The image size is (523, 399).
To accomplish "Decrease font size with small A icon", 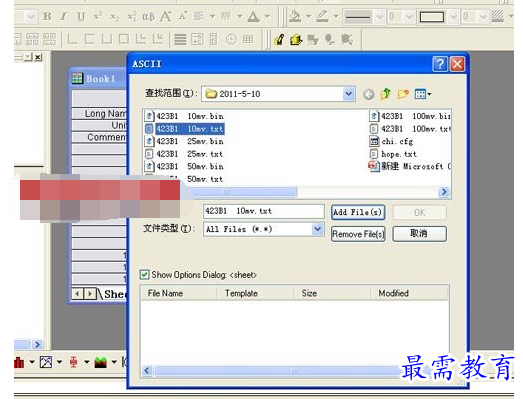I will pyautogui.click(x=183, y=16).
